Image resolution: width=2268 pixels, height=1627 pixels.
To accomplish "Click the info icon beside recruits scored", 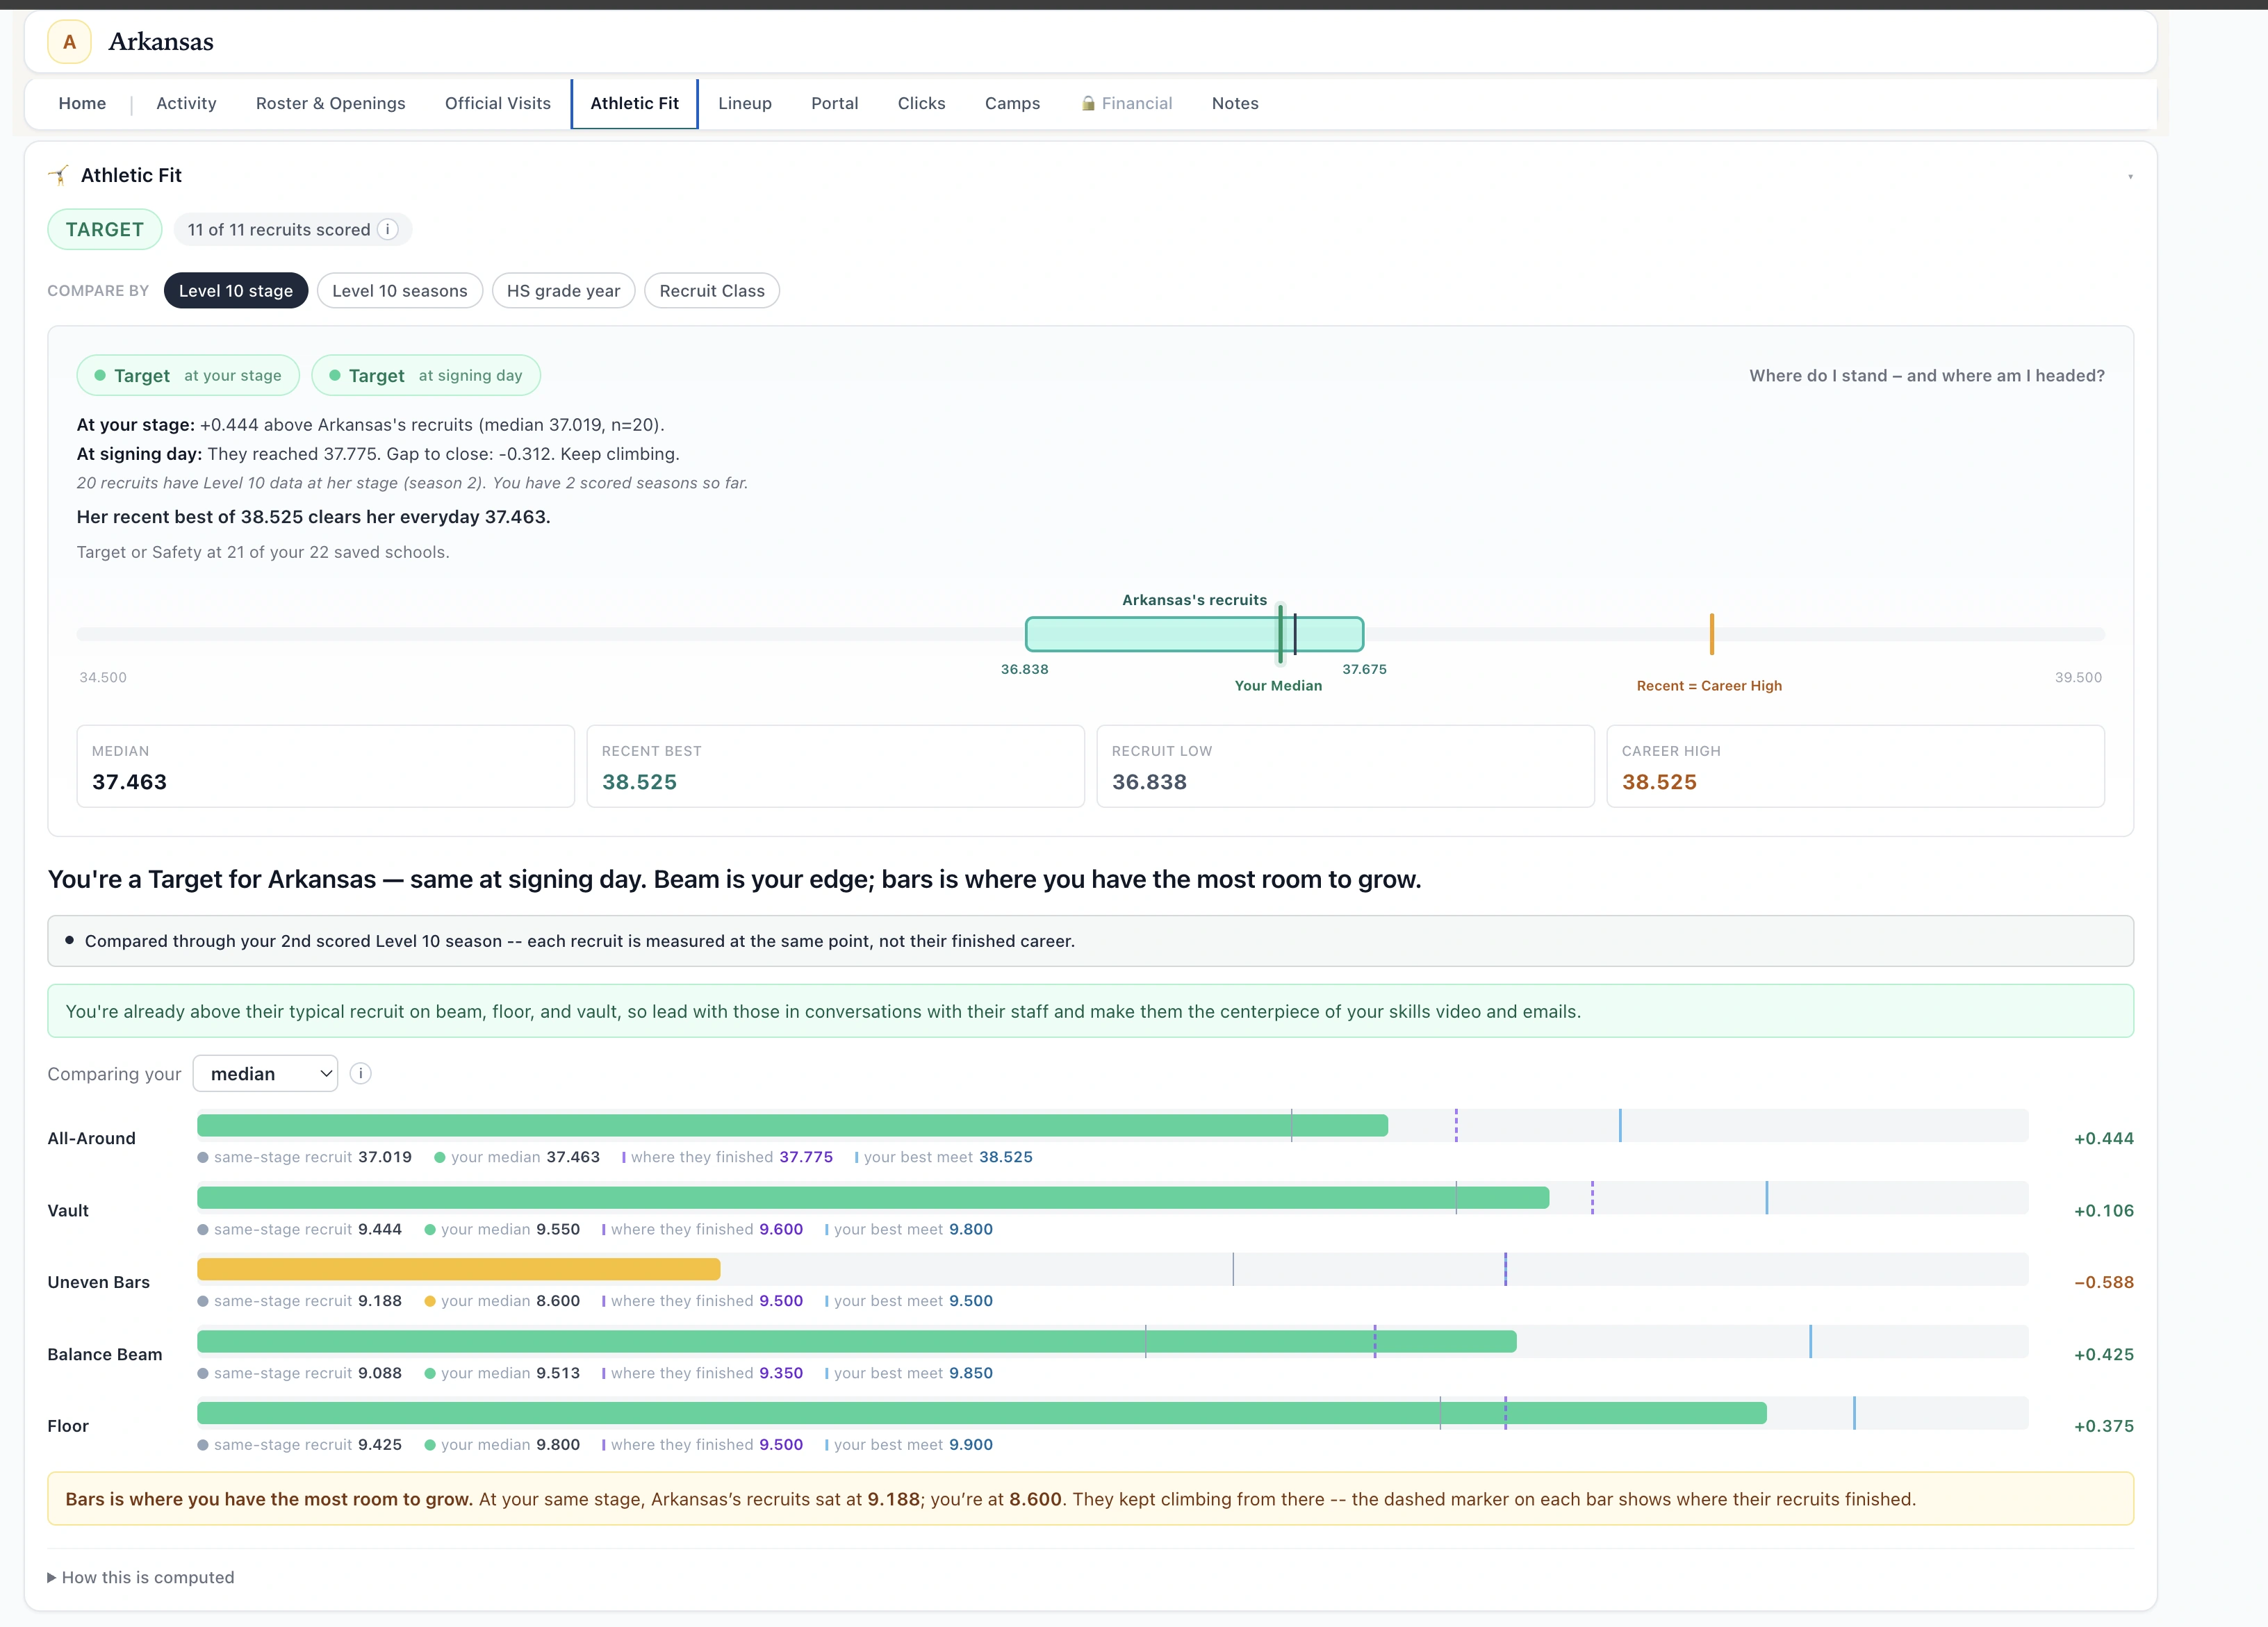I will 388,230.
